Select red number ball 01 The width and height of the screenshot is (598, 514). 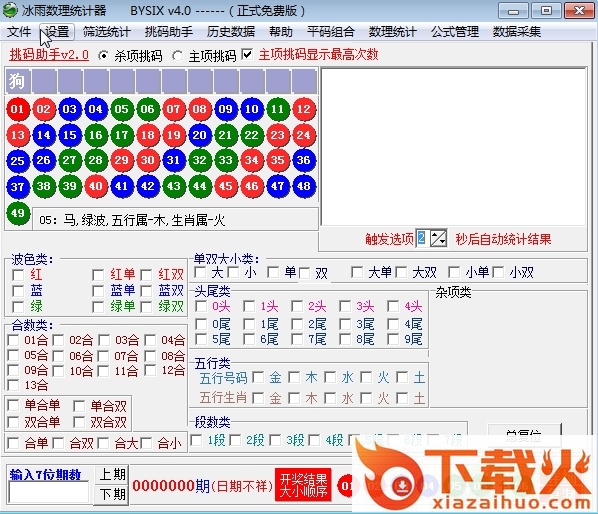coord(18,109)
